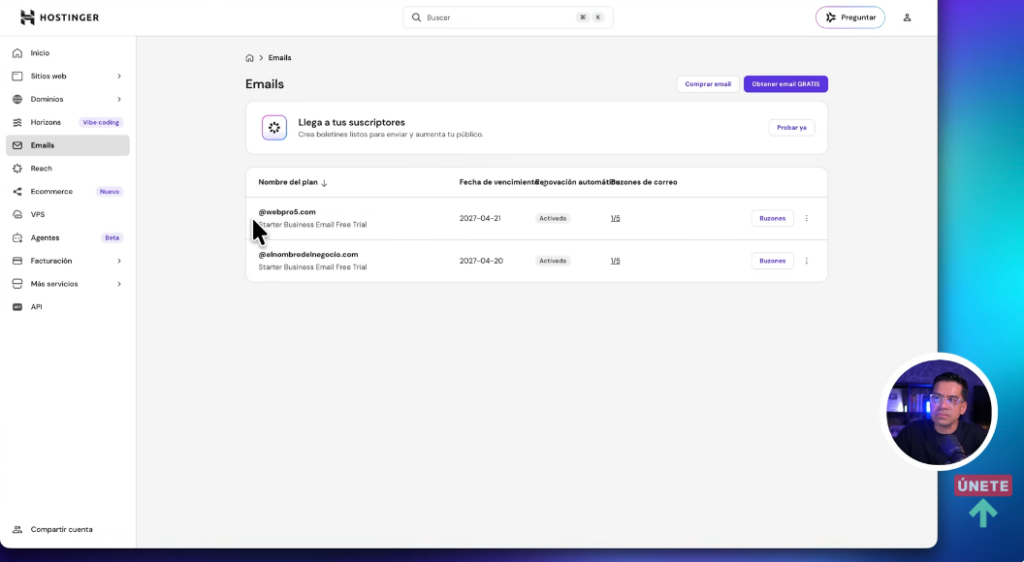
Task: Click the Comprar email button
Action: point(708,84)
